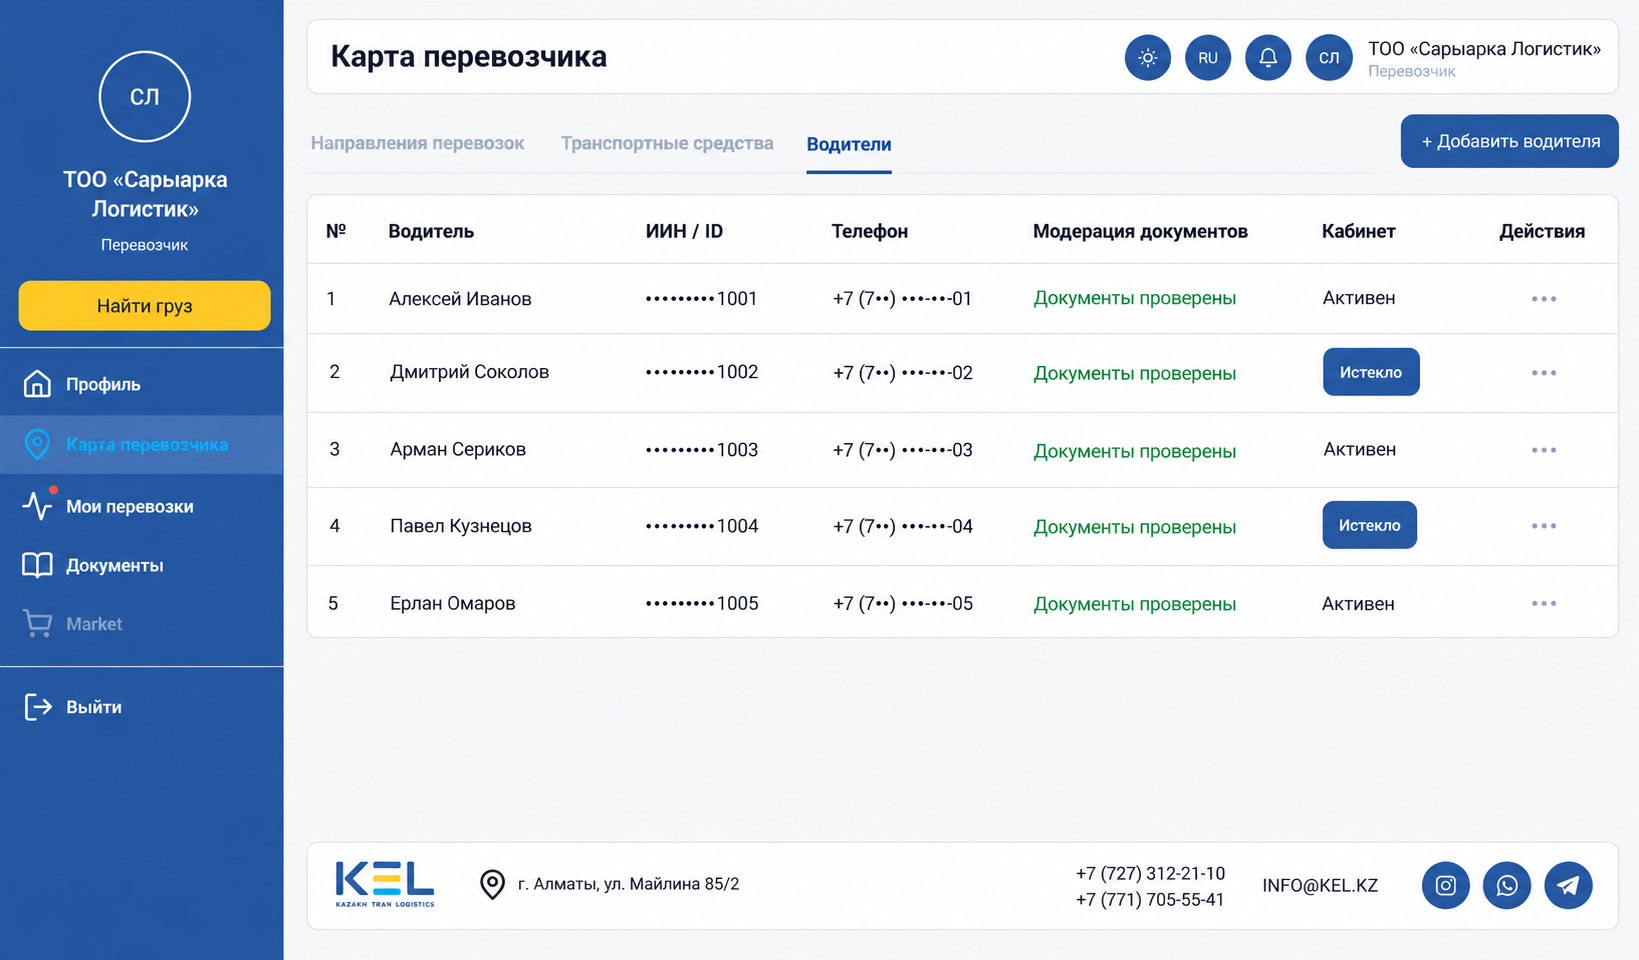The width and height of the screenshot is (1639, 960).
Task: Click the Кабинет column header
Action: tap(1358, 231)
